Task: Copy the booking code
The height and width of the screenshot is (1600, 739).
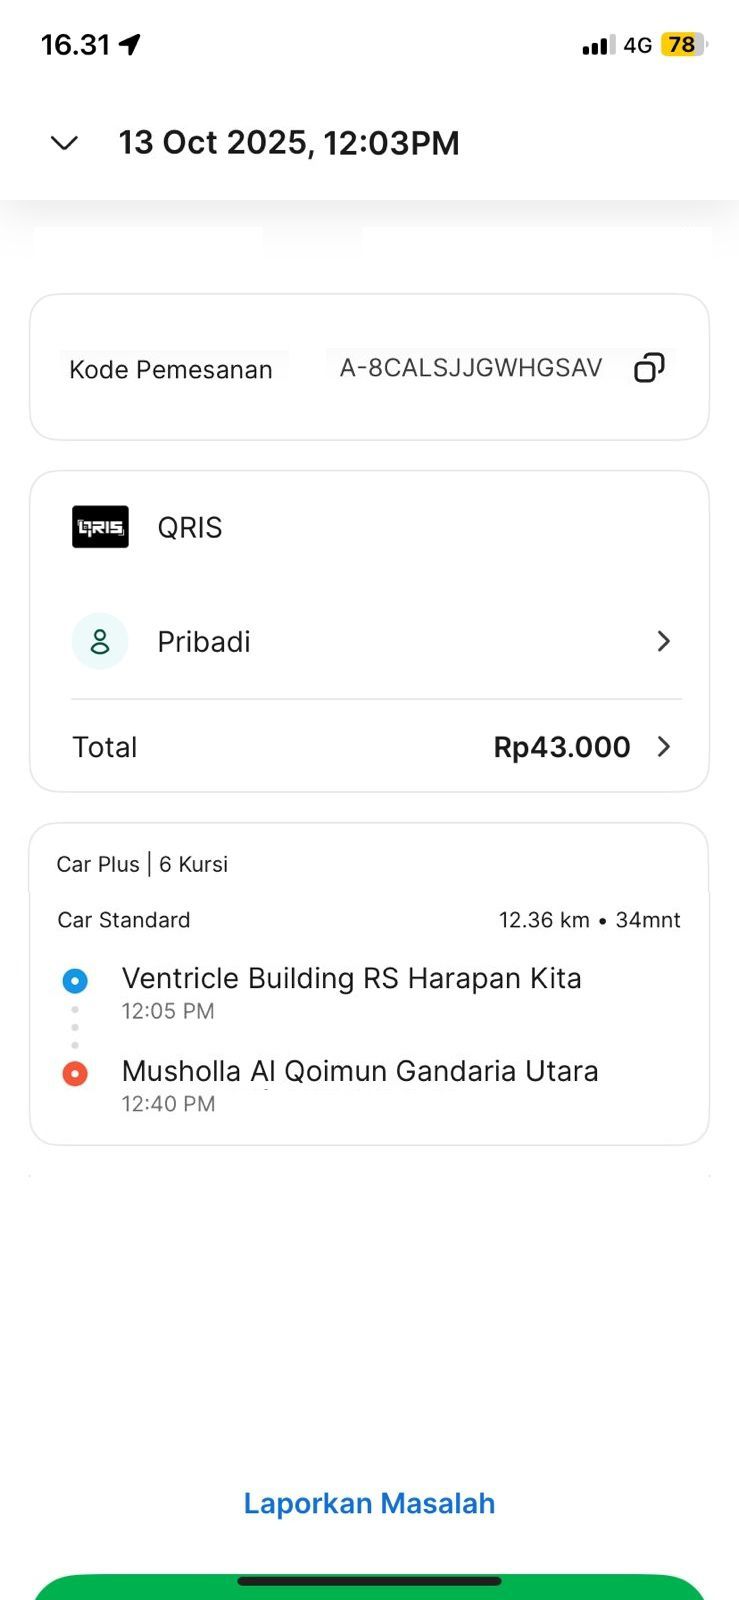Action: coord(649,368)
